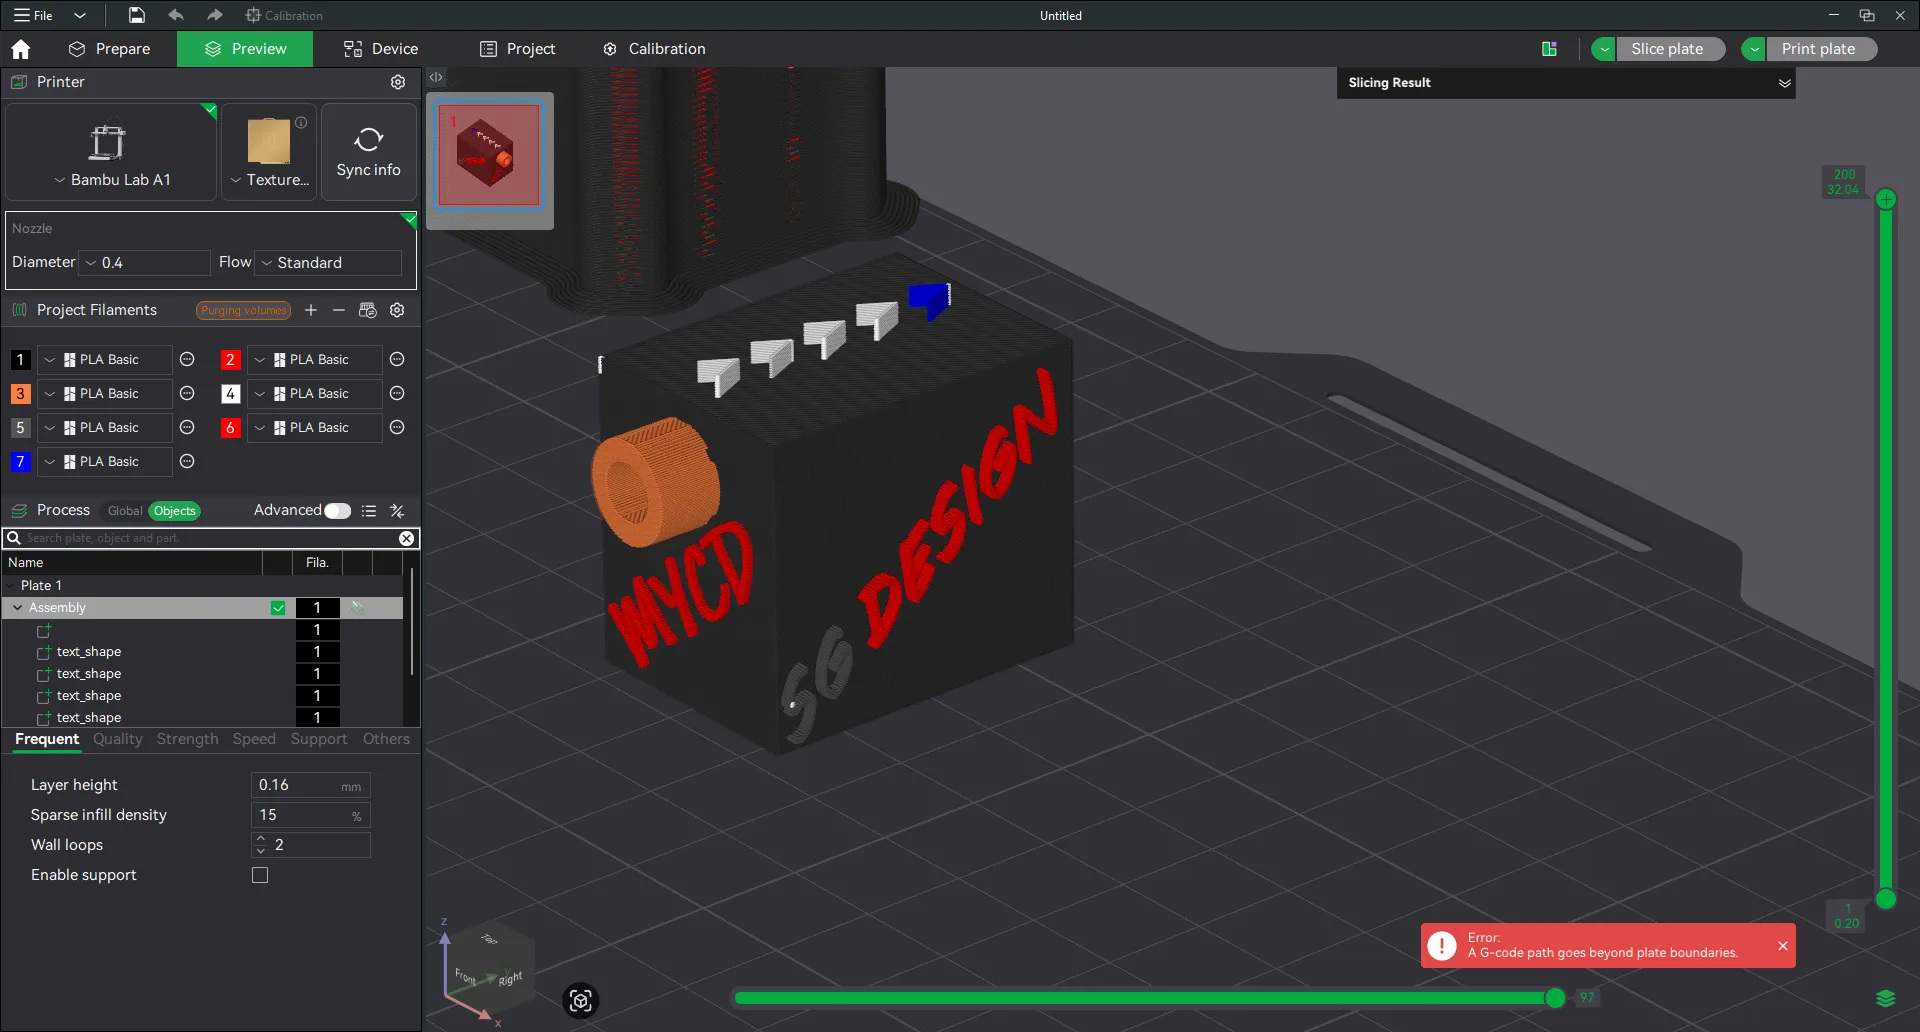Open Flow Standard dropdown
Image resolution: width=1920 pixels, height=1032 pixels.
[328, 263]
